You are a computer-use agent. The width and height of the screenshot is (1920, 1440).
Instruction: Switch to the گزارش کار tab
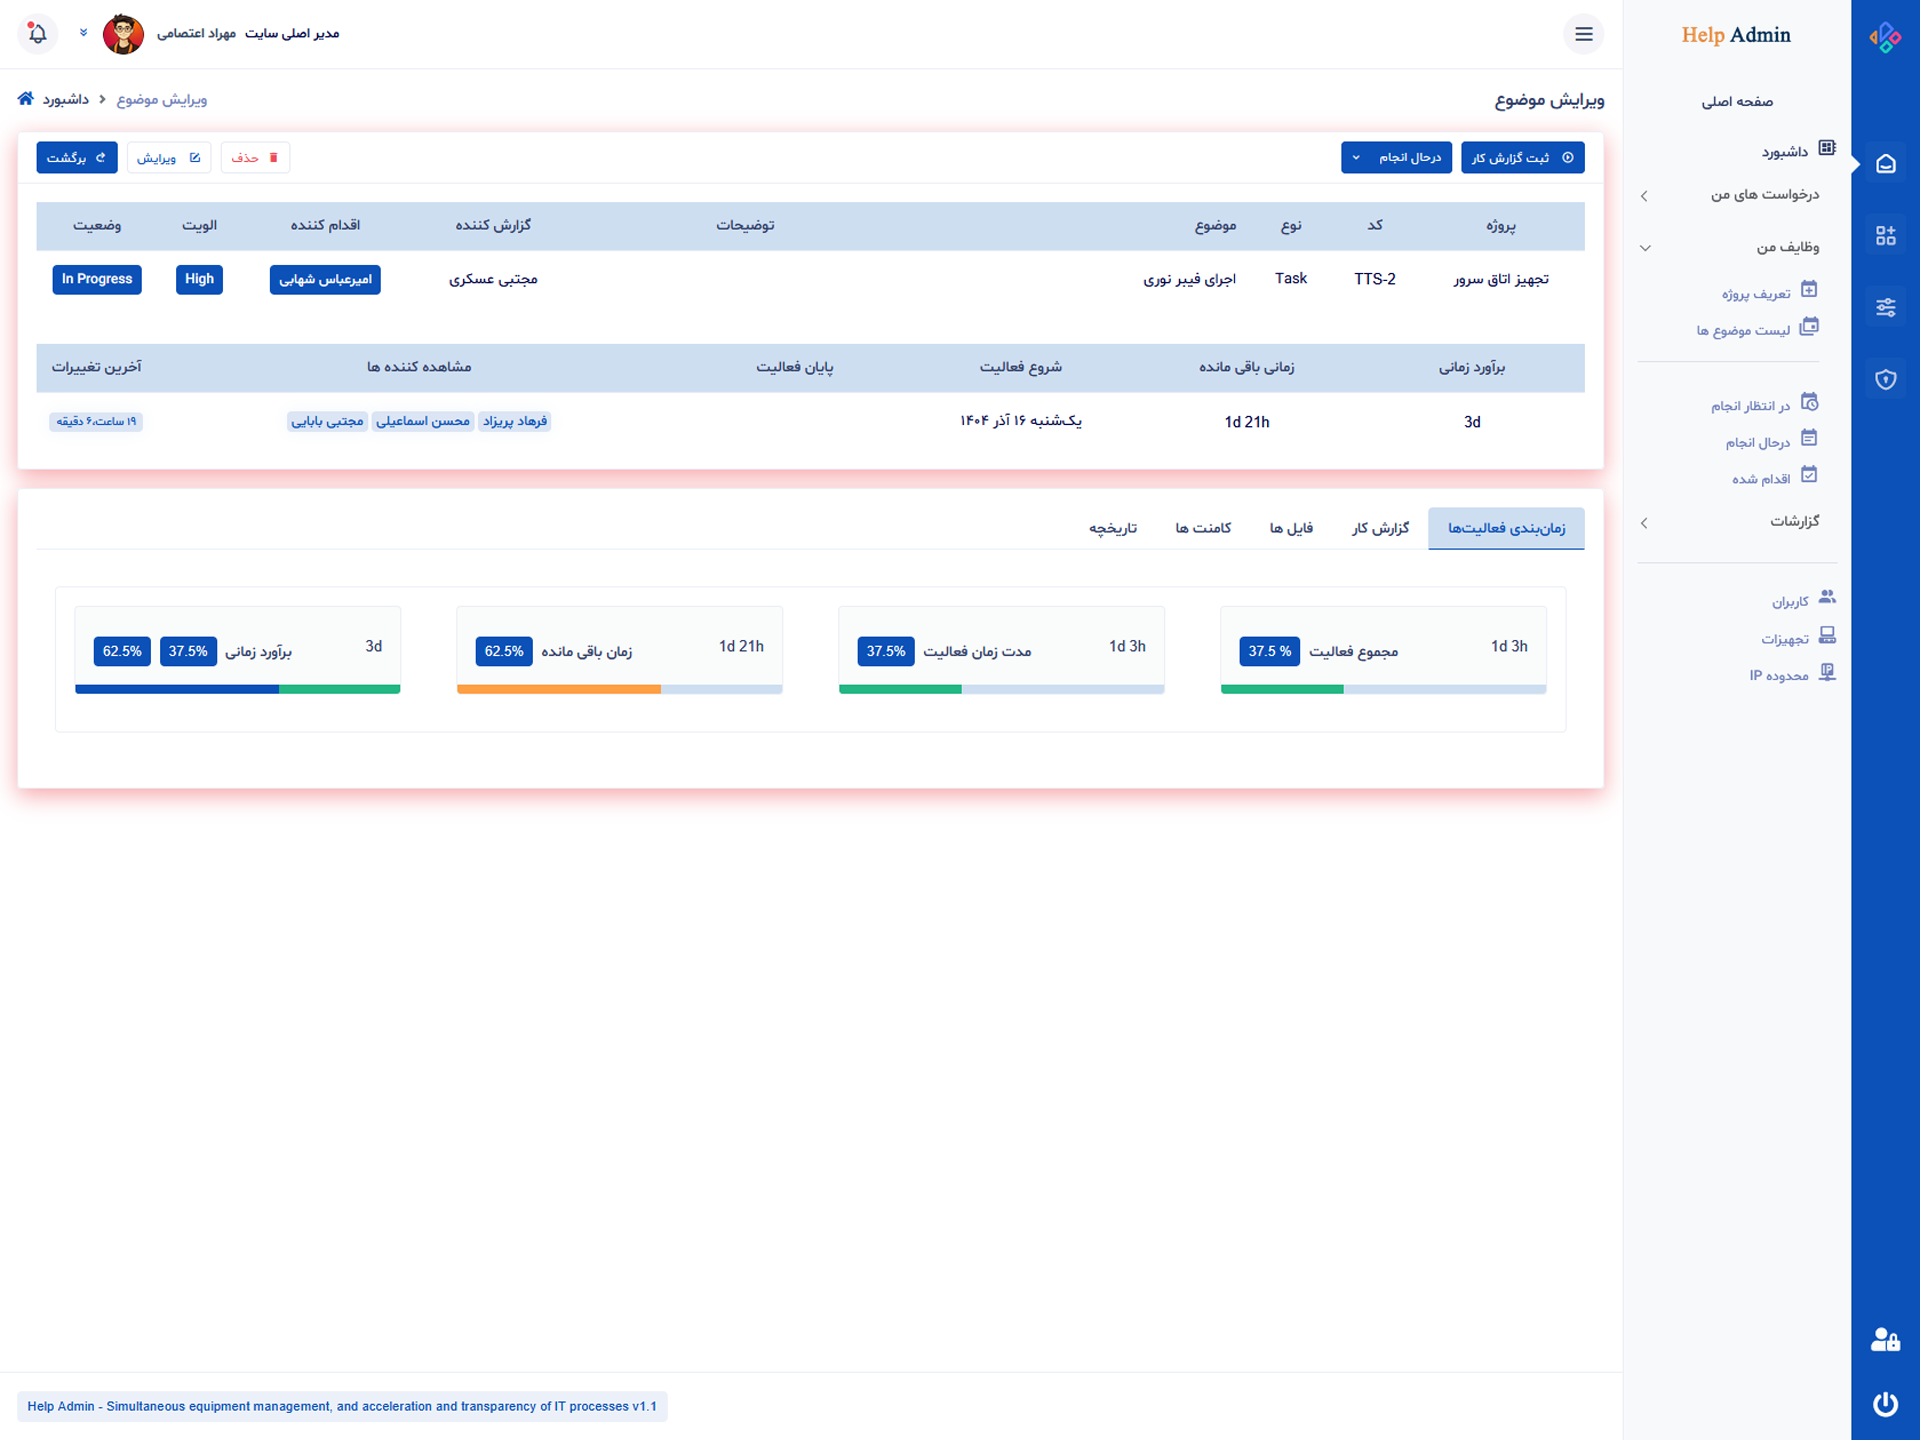tap(1380, 528)
